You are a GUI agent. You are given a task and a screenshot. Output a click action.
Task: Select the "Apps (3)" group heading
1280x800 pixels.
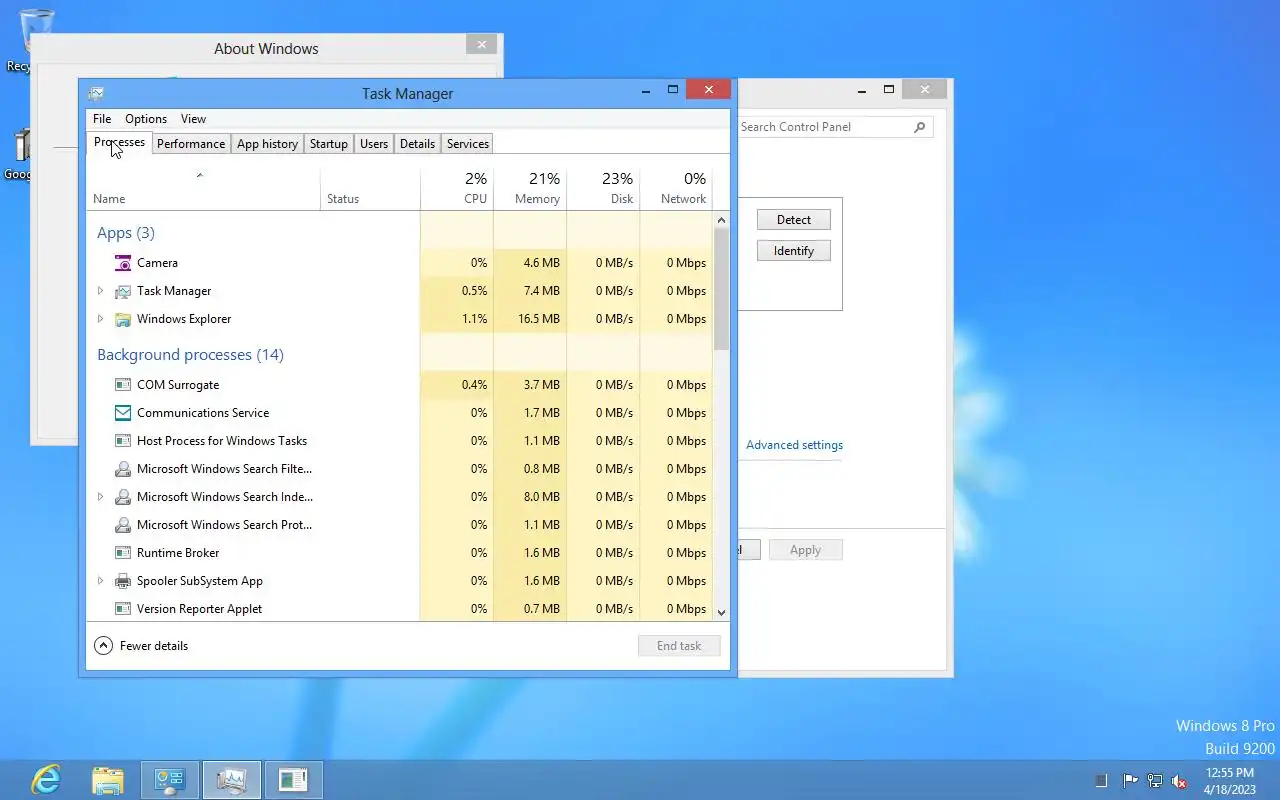point(126,233)
